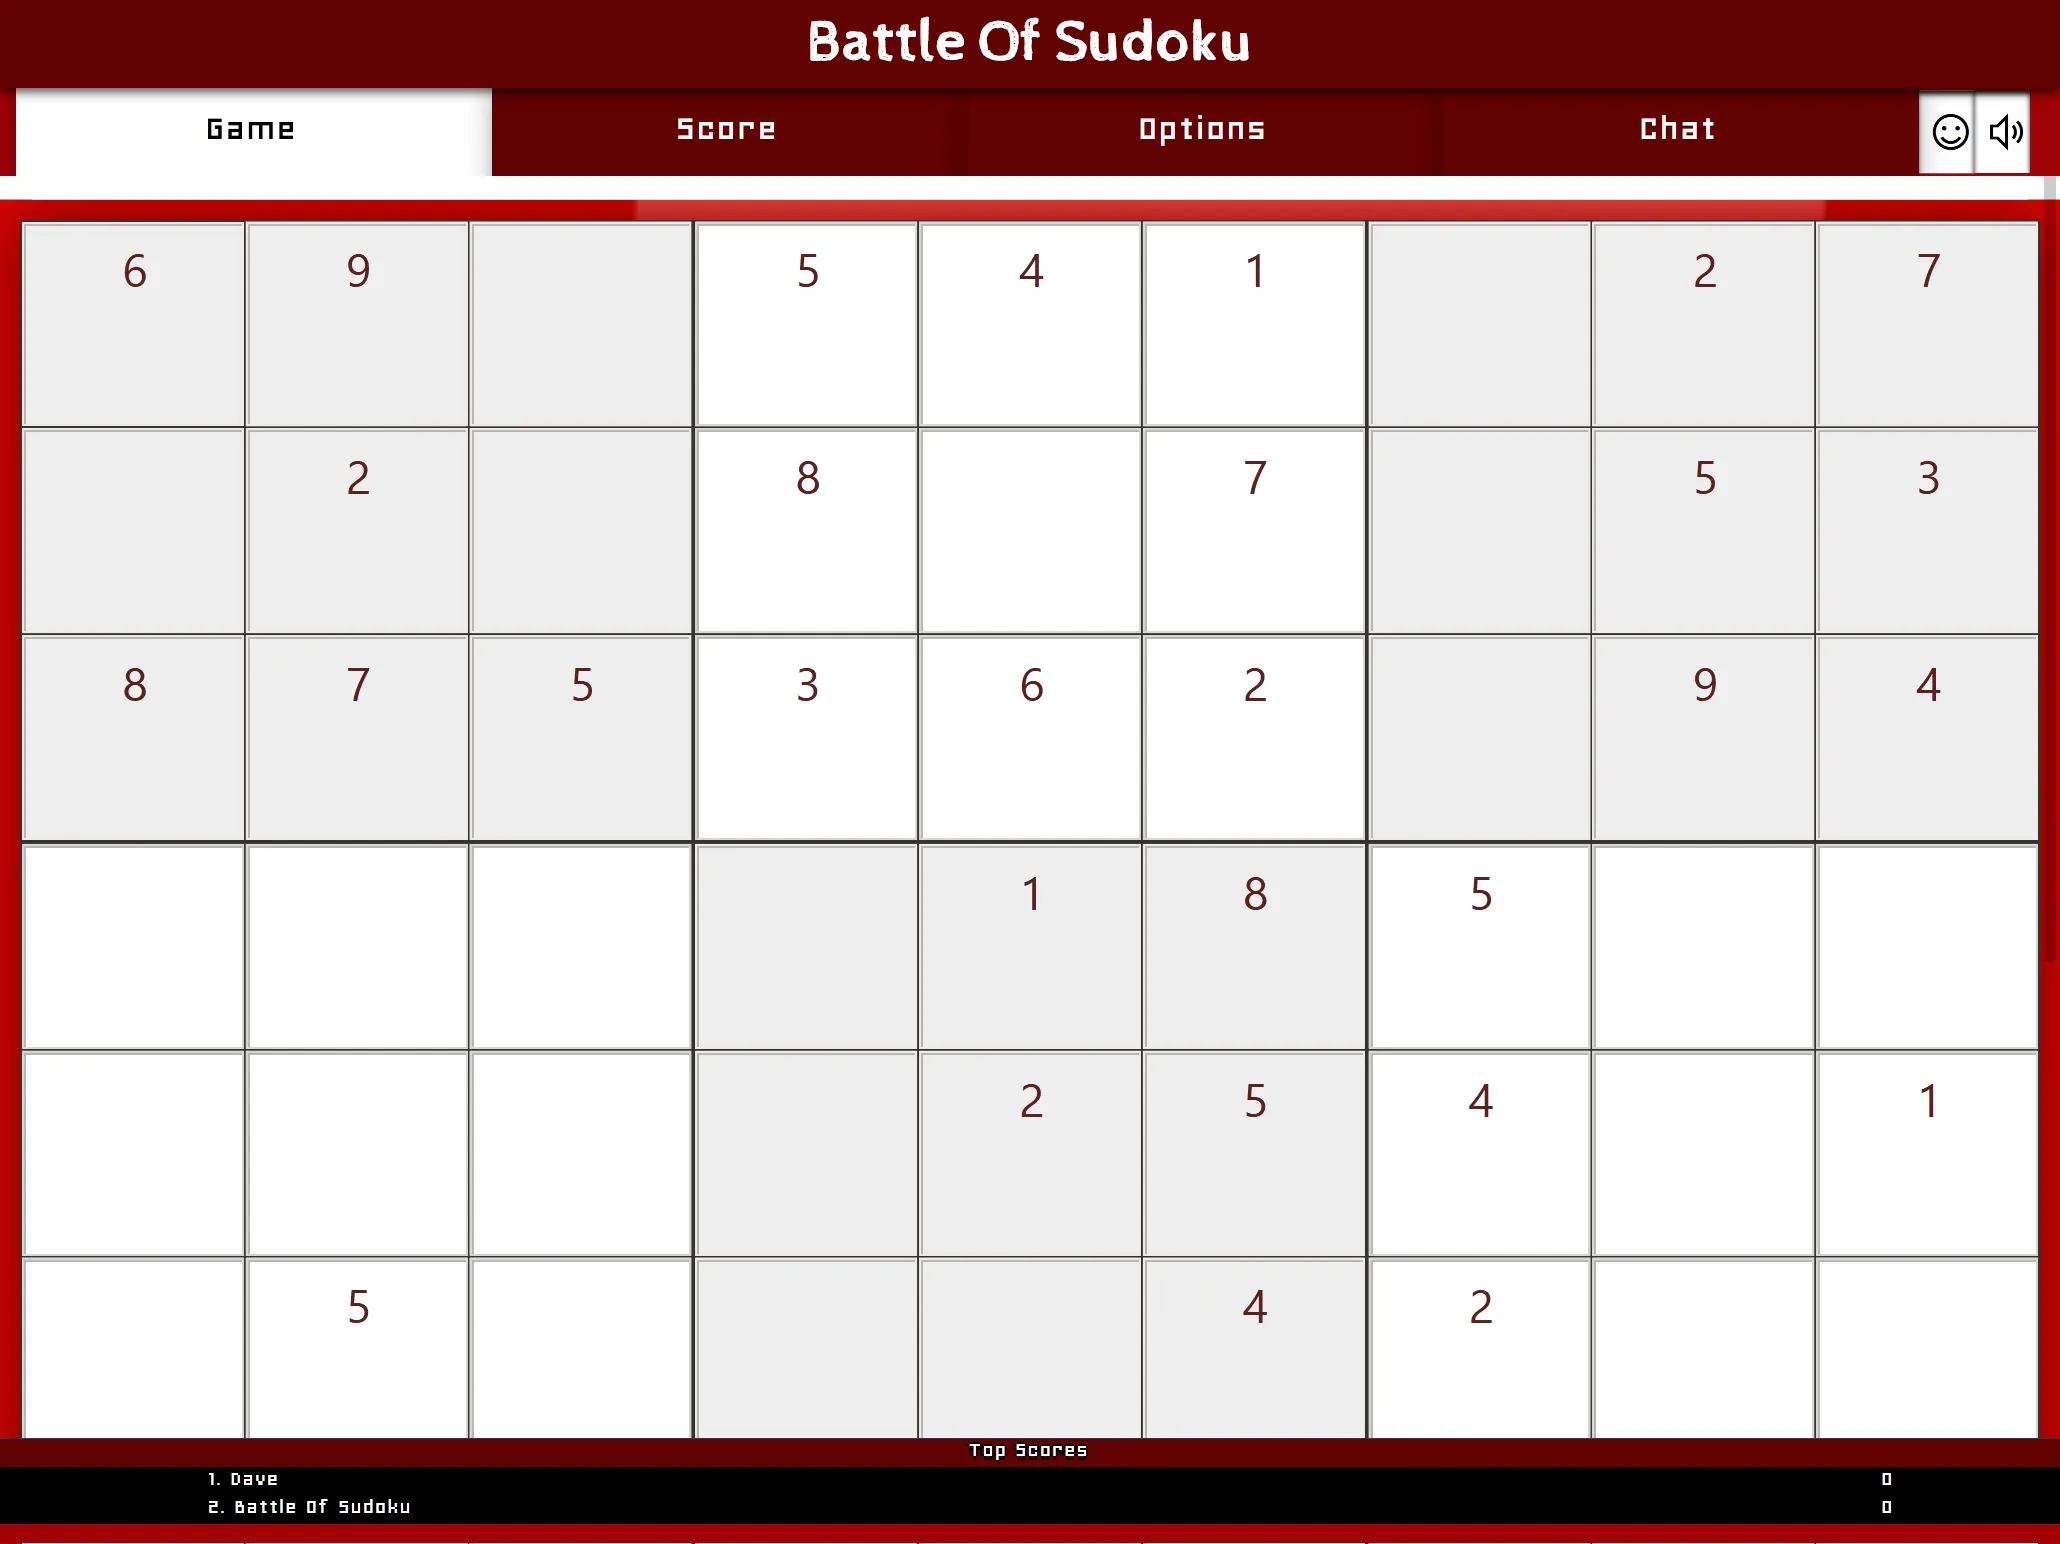Click the smiley face emoji icon
2060x1544 pixels.
1948,130
